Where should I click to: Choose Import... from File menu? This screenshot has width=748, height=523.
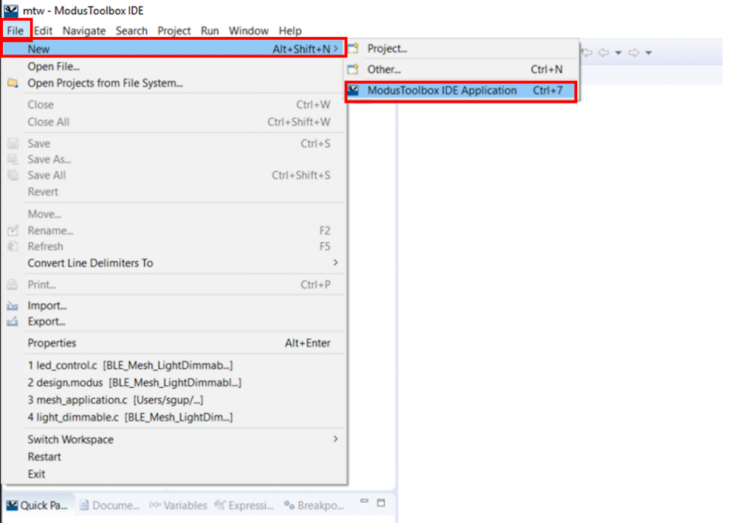pyautogui.click(x=174, y=305)
